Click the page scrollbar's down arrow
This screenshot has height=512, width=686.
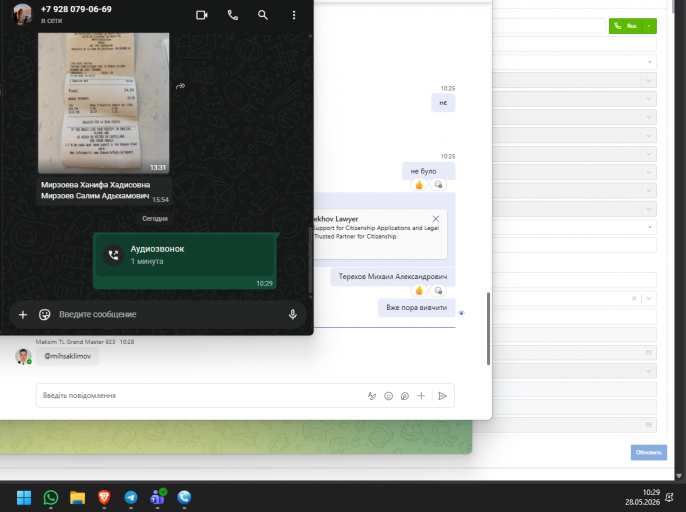coord(679,476)
